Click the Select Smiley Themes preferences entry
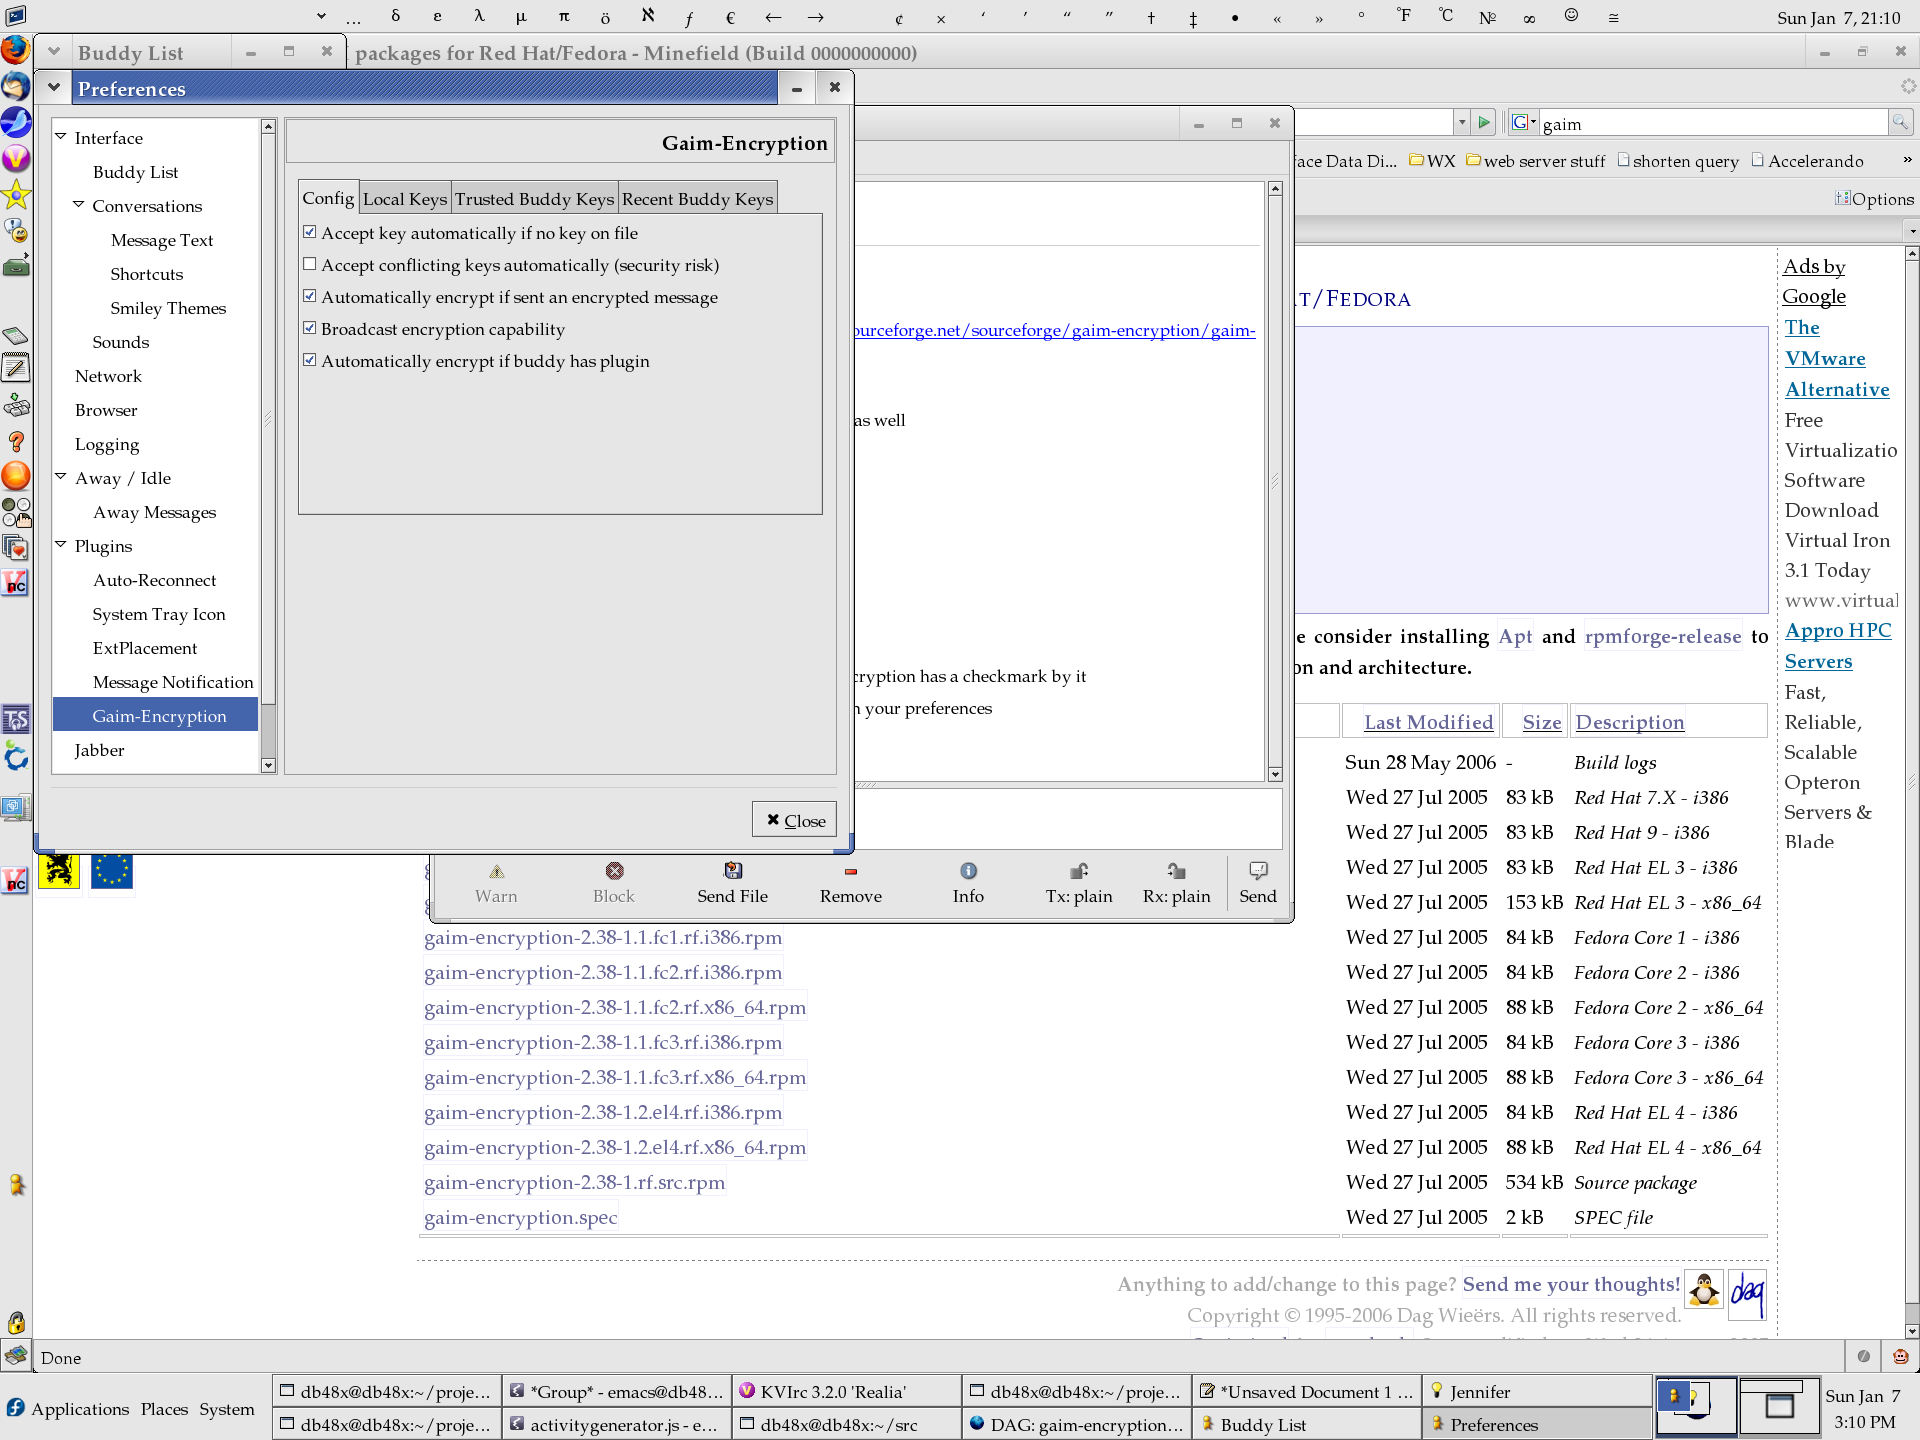 (168, 308)
